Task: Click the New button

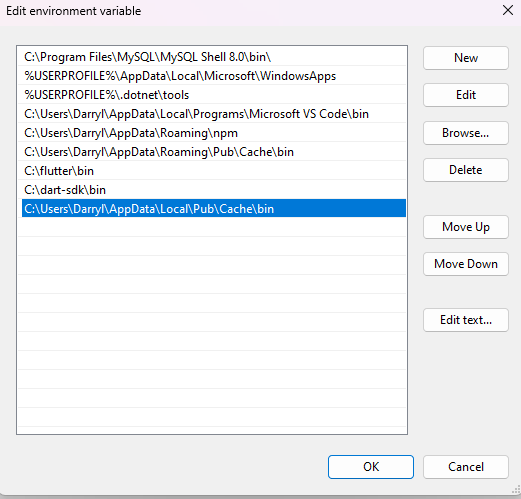Action: [466, 58]
